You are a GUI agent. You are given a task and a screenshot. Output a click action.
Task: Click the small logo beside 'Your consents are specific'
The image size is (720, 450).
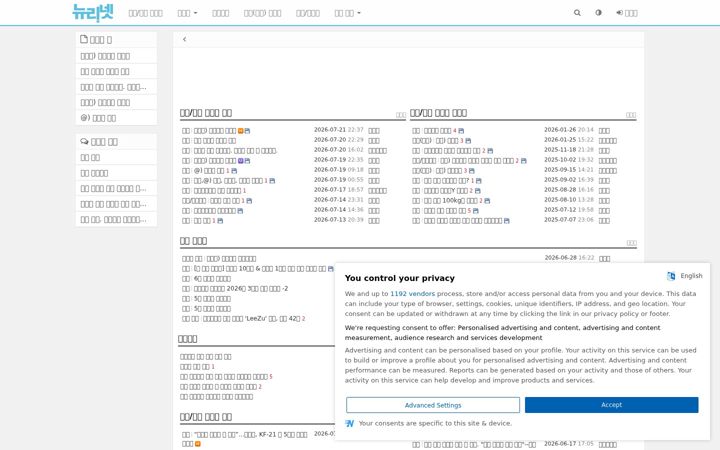(350, 423)
